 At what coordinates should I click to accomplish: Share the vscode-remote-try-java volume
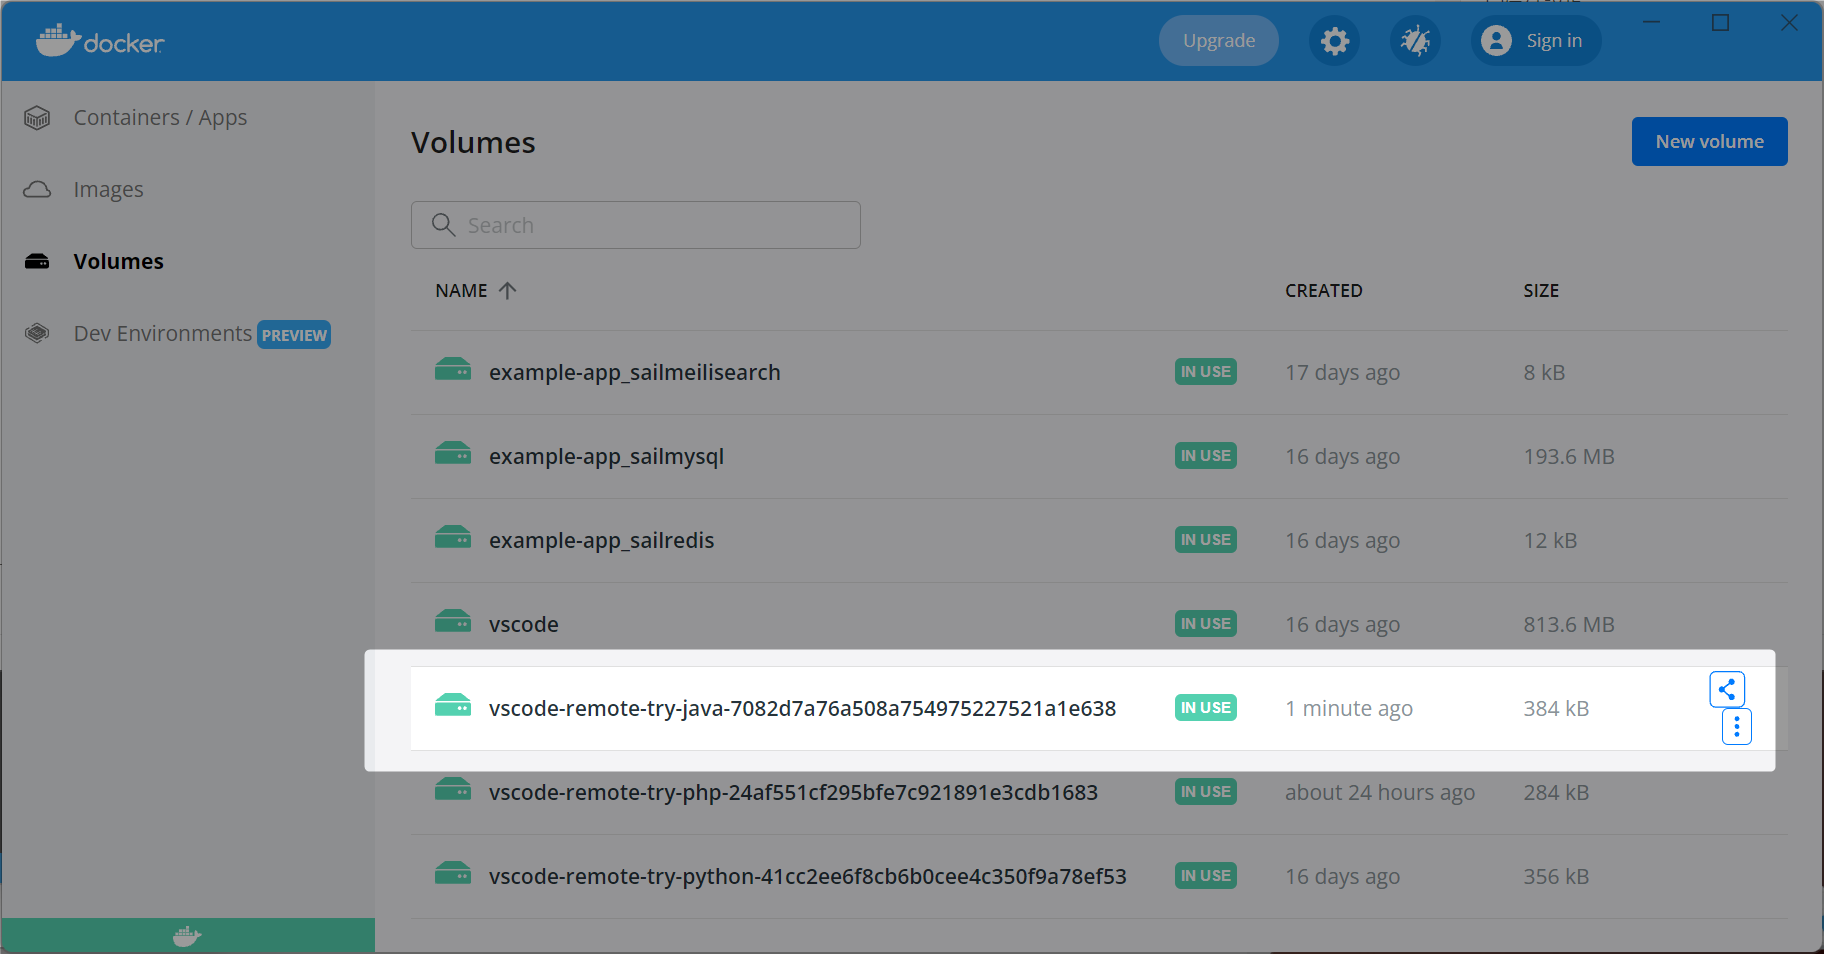click(x=1727, y=689)
